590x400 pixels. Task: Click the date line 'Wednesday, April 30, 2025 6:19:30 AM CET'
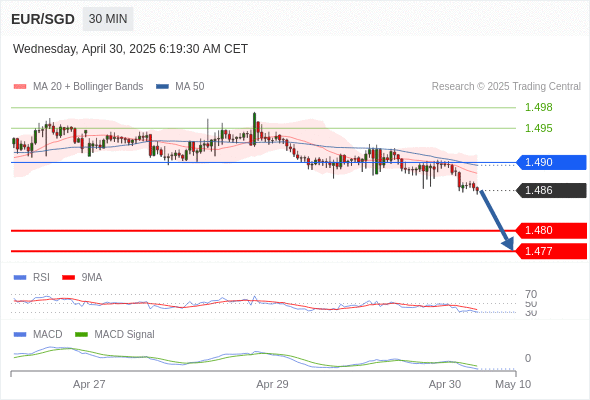(130, 49)
